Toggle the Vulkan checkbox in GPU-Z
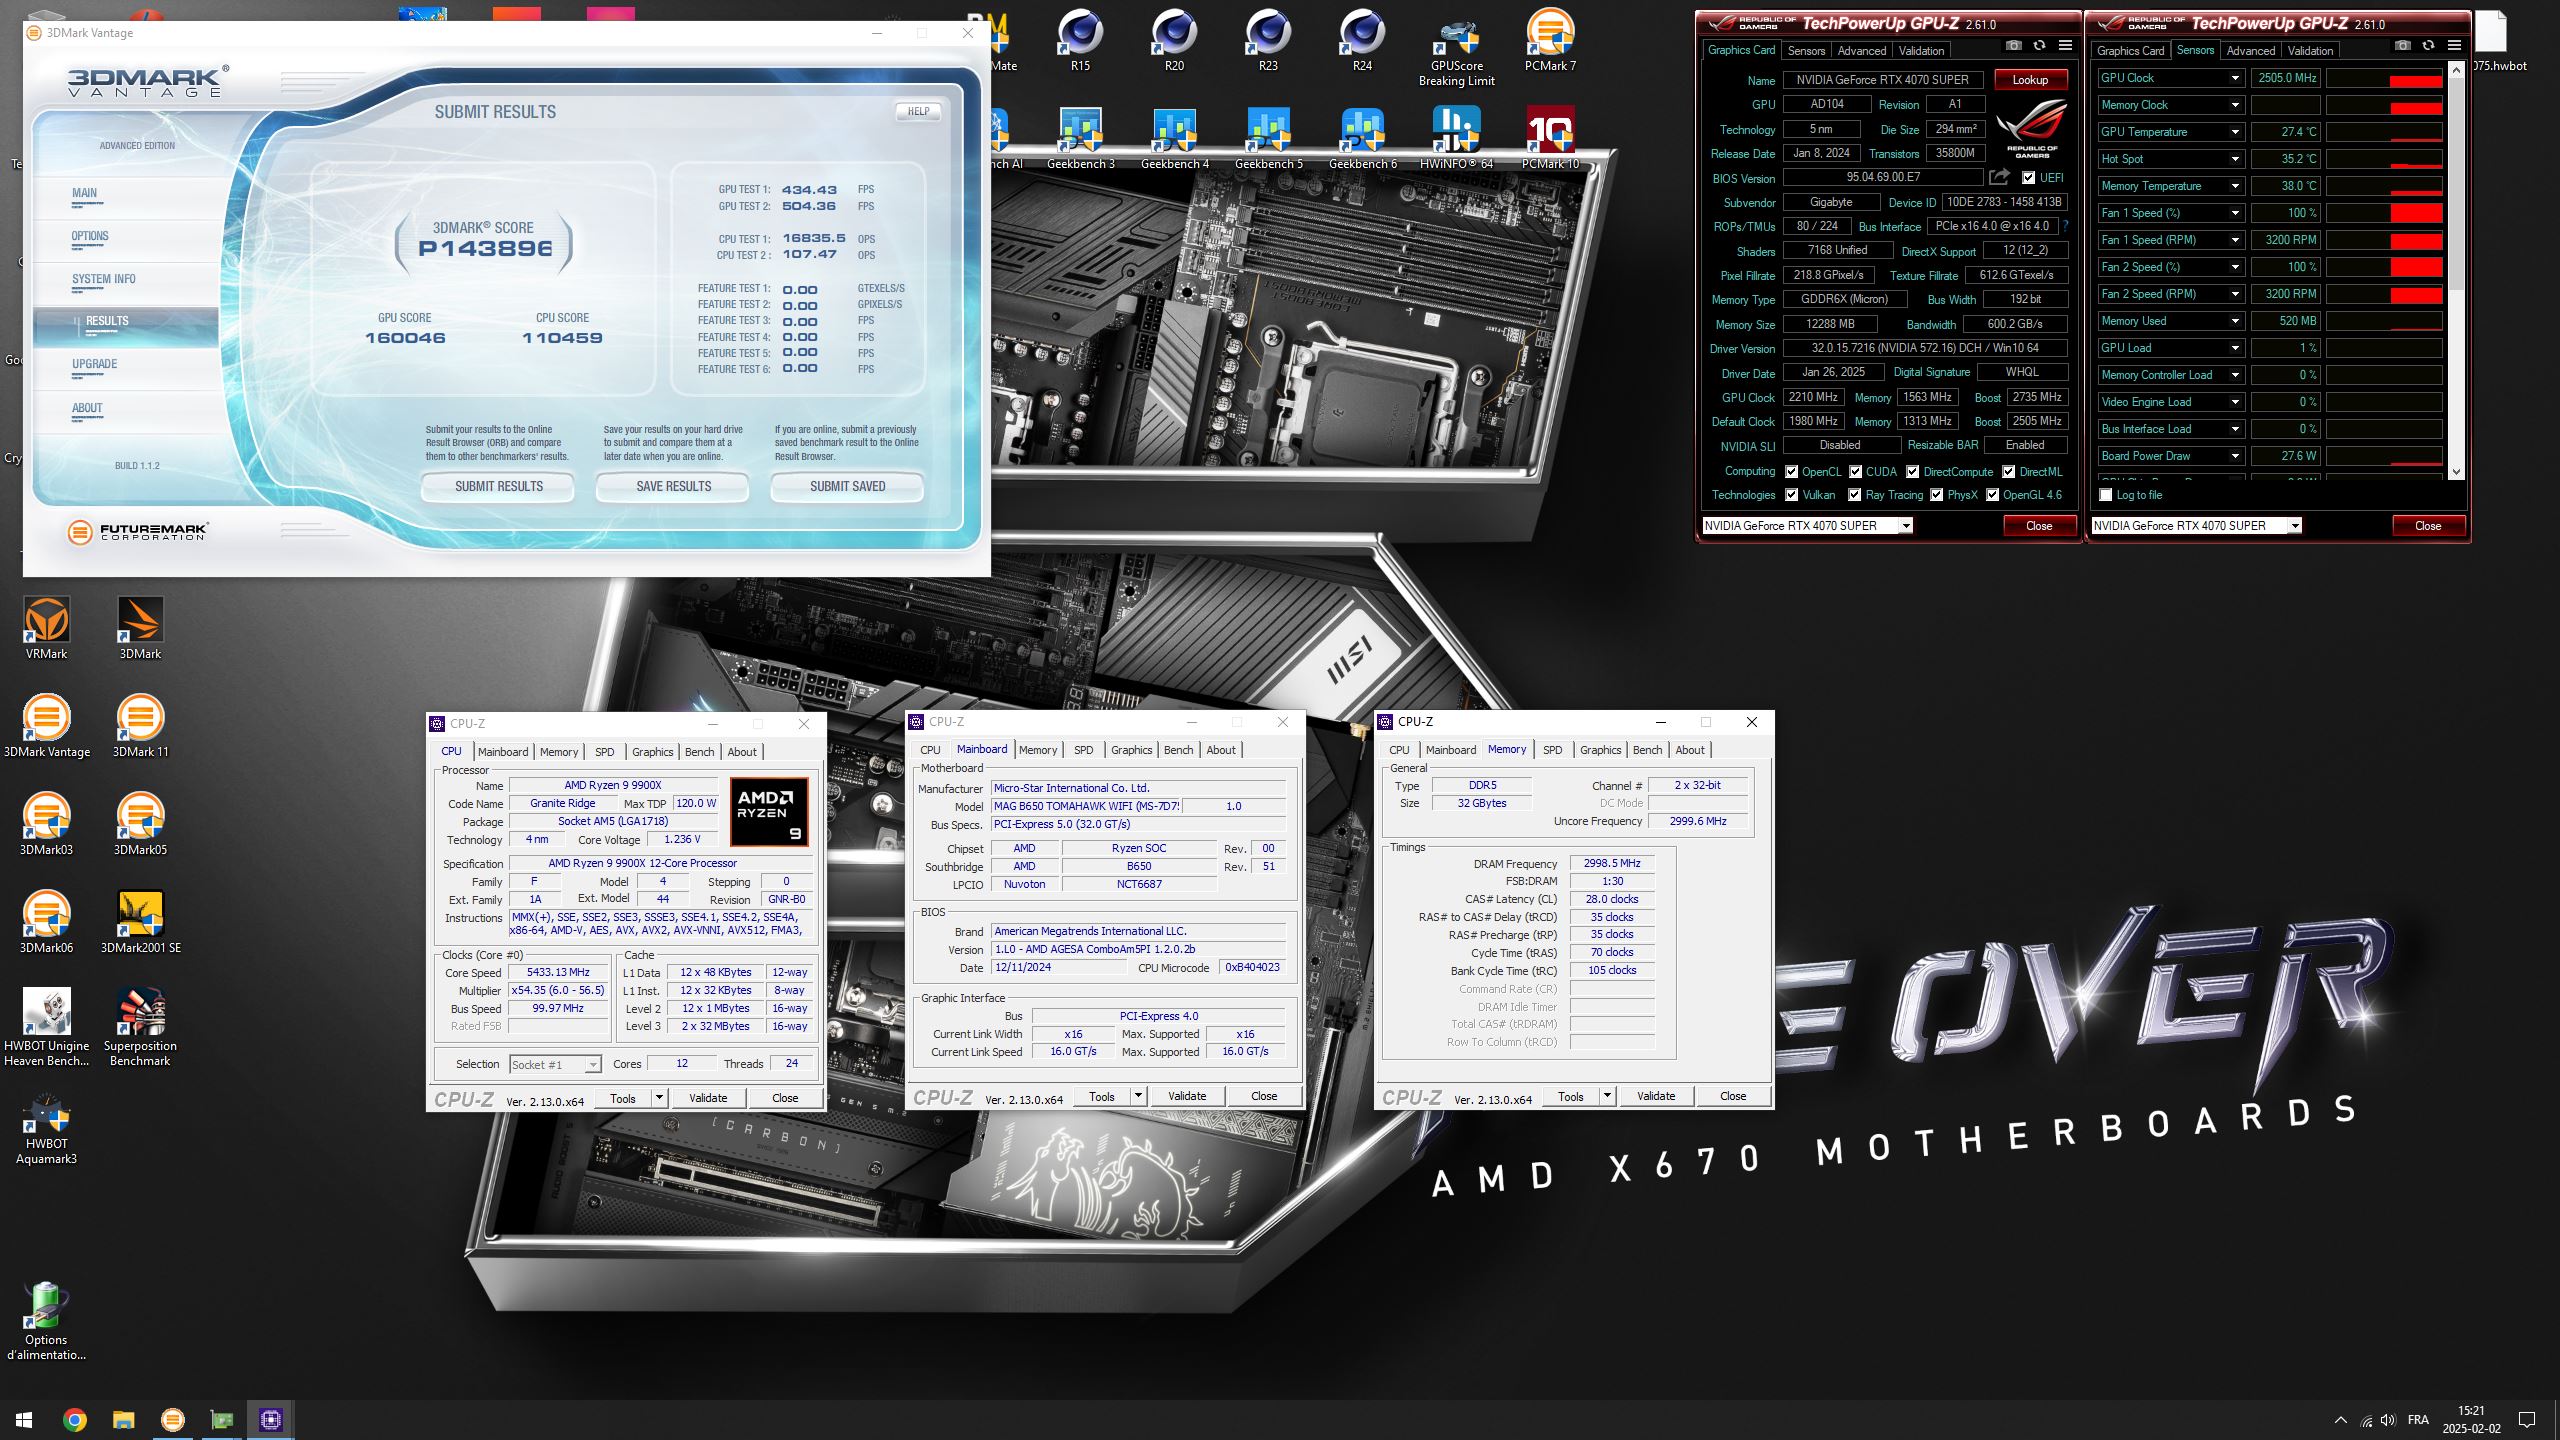2560x1440 pixels. (1792, 495)
